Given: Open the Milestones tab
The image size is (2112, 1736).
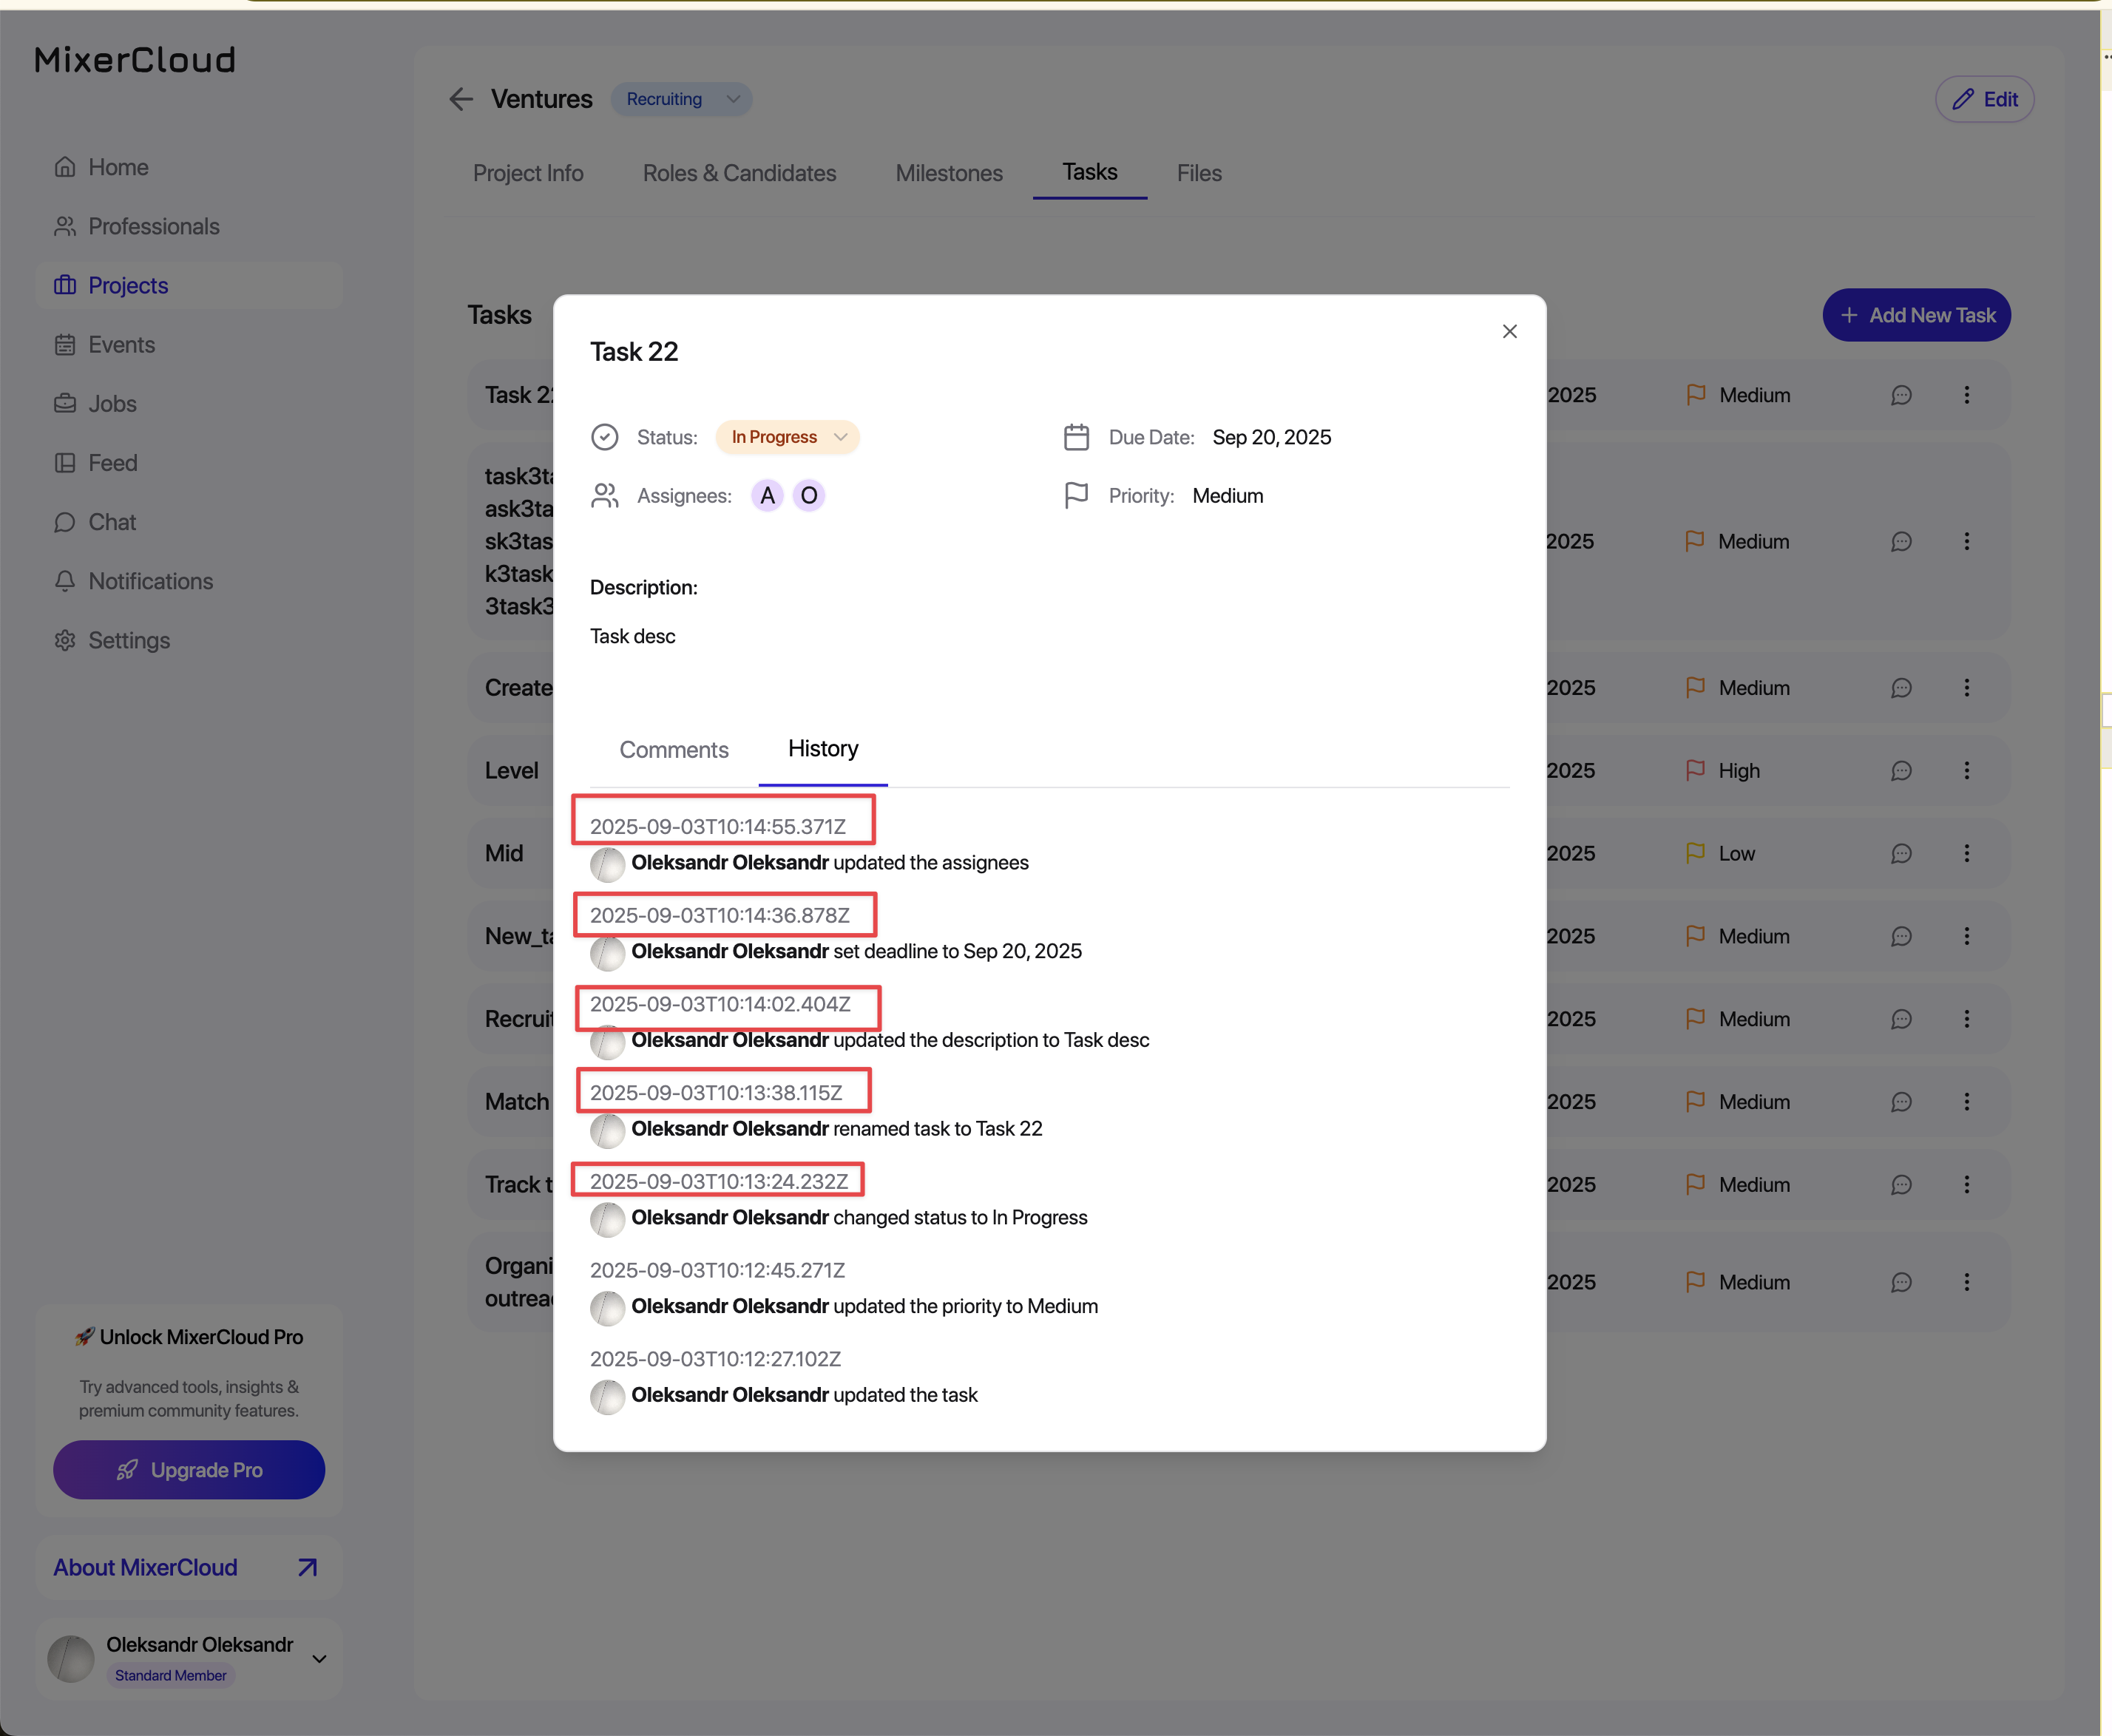Looking at the screenshot, I should (948, 173).
